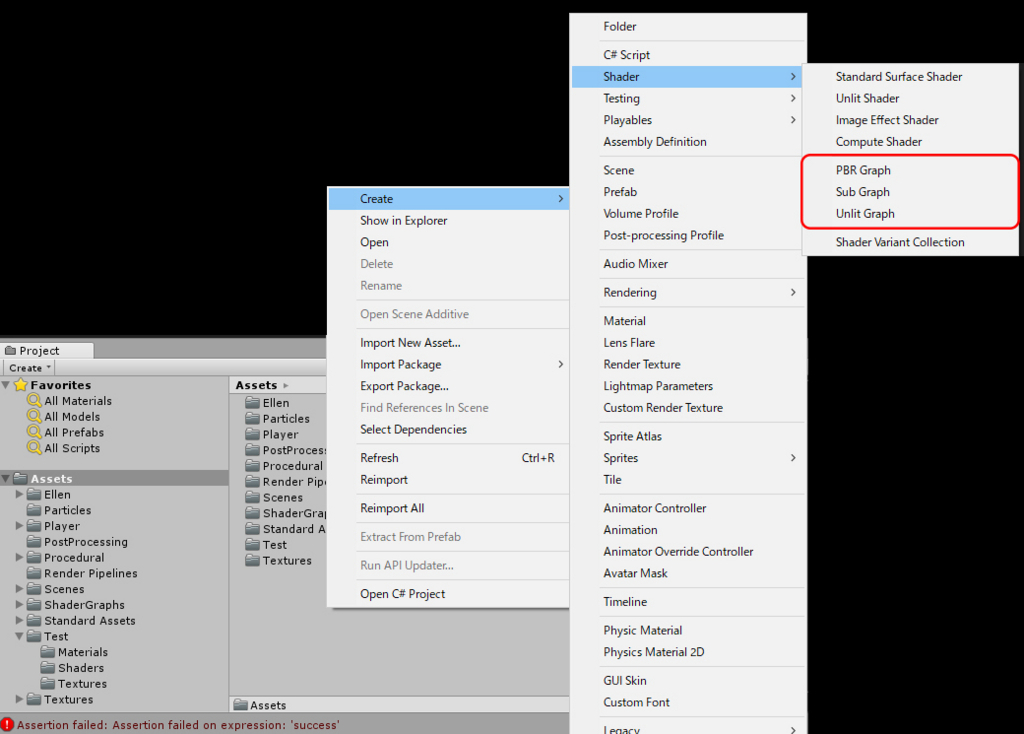Click Open C# Project
Image resolution: width=1024 pixels, height=734 pixels.
point(449,594)
